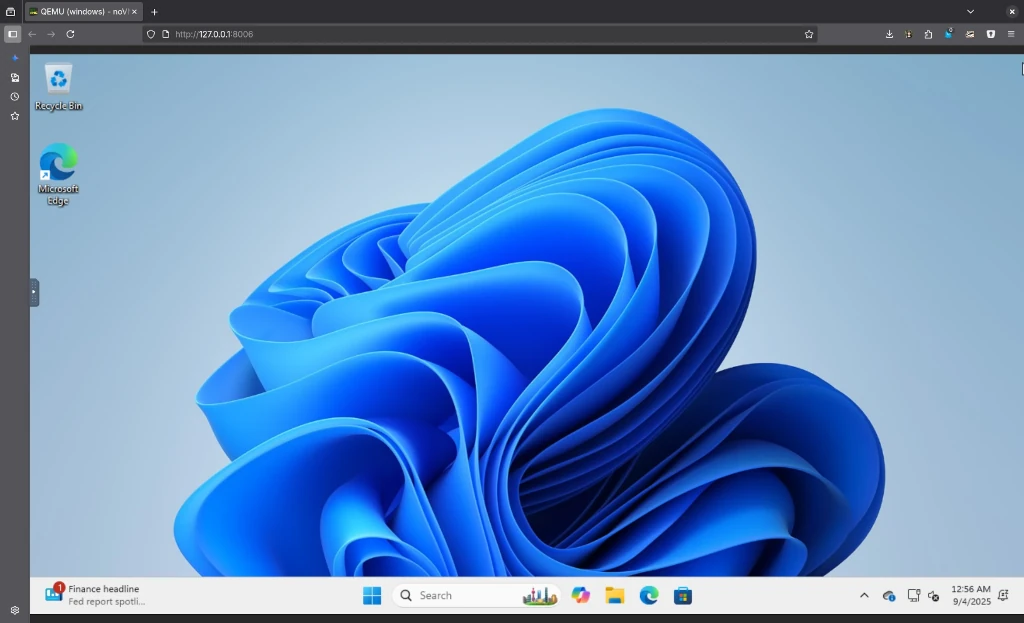Viewport: 1024px width, 623px height.
Task: Close the QEMU (windows) tab
Action: pyautogui.click(x=135, y=12)
